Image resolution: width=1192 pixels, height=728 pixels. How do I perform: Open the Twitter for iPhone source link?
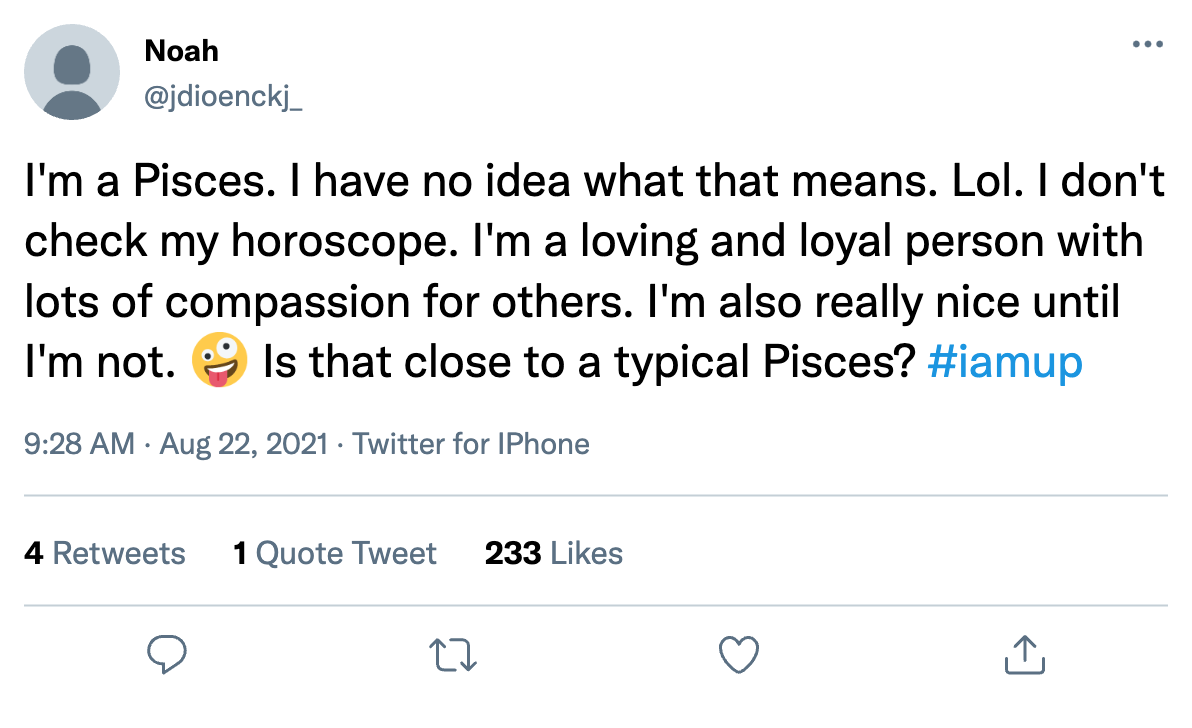coord(471,443)
